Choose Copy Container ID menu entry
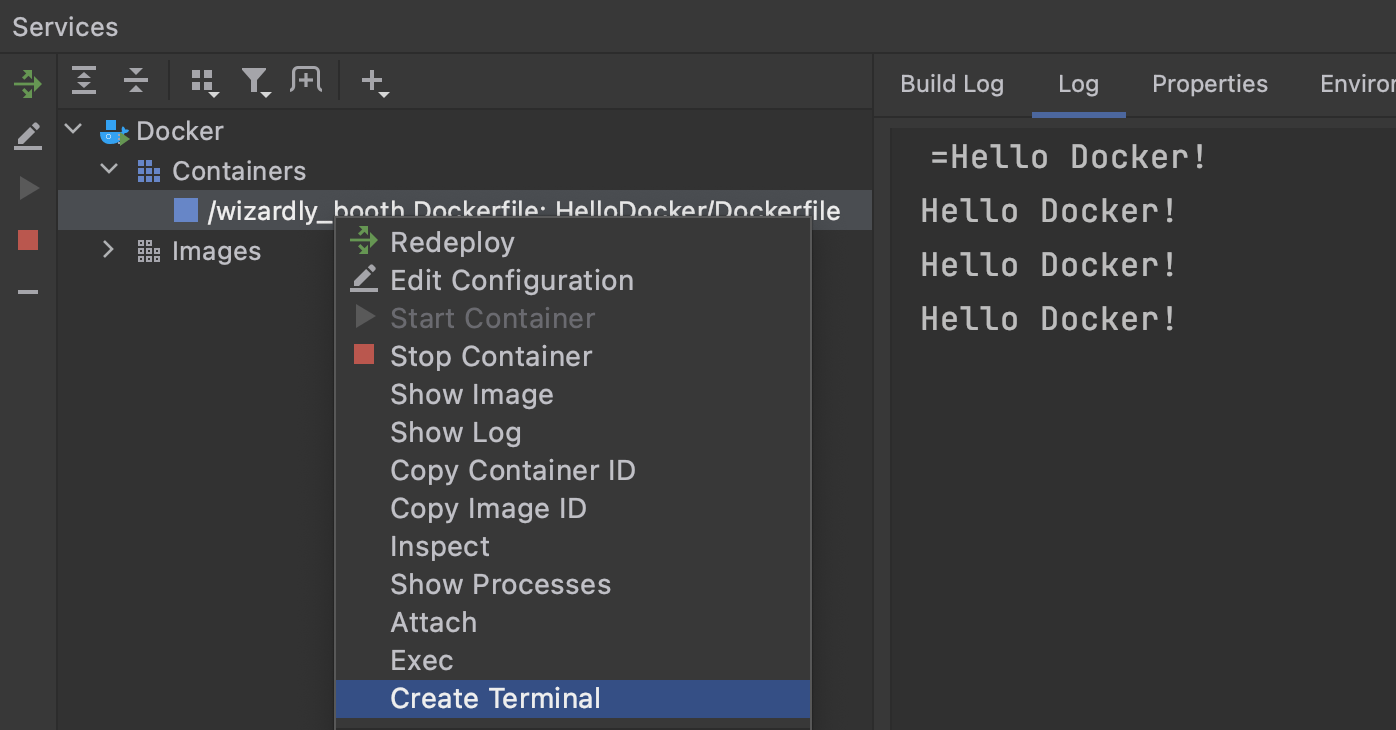1396x730 pixels. (512, 470)
